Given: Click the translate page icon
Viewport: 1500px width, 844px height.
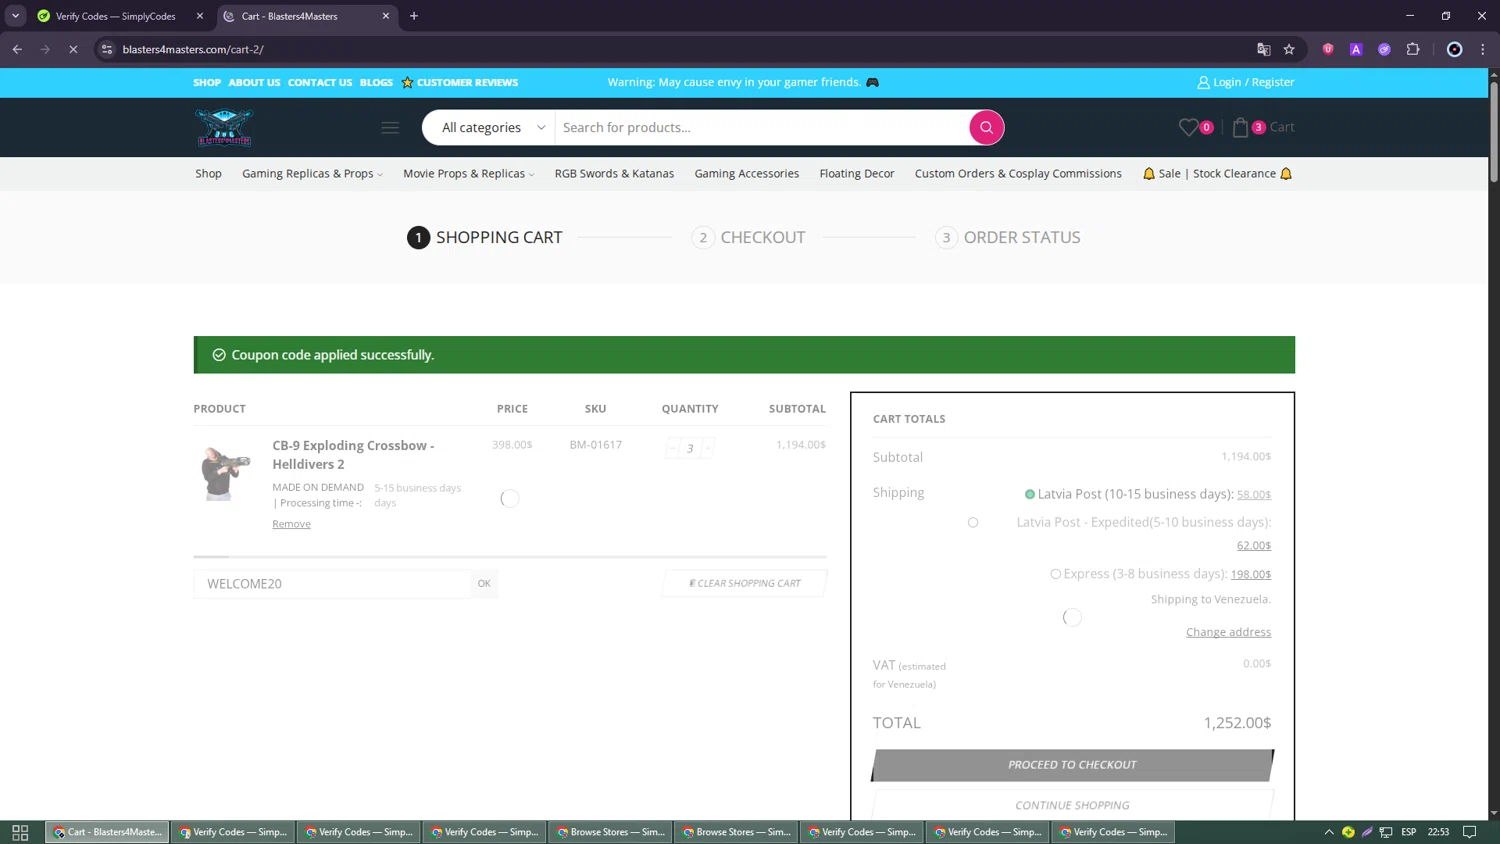Looking at the screenshot, I should point(1264,49).
